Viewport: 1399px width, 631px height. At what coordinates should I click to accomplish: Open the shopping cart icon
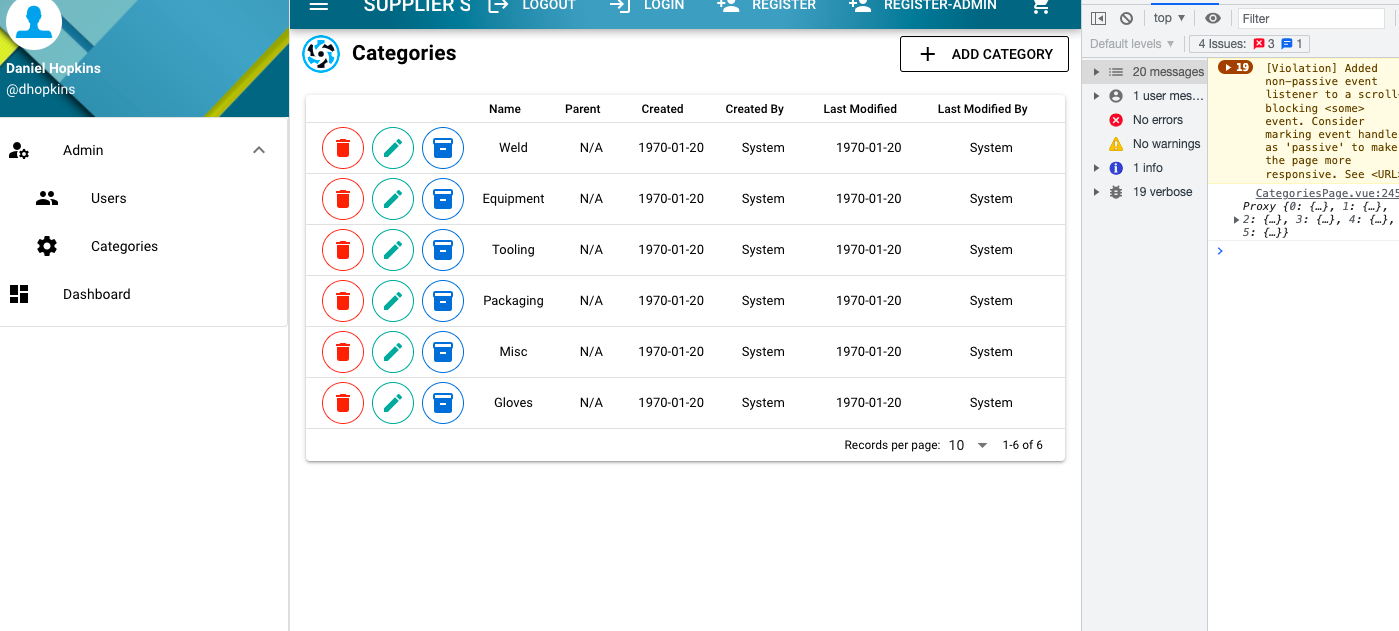coord(1041,6)
